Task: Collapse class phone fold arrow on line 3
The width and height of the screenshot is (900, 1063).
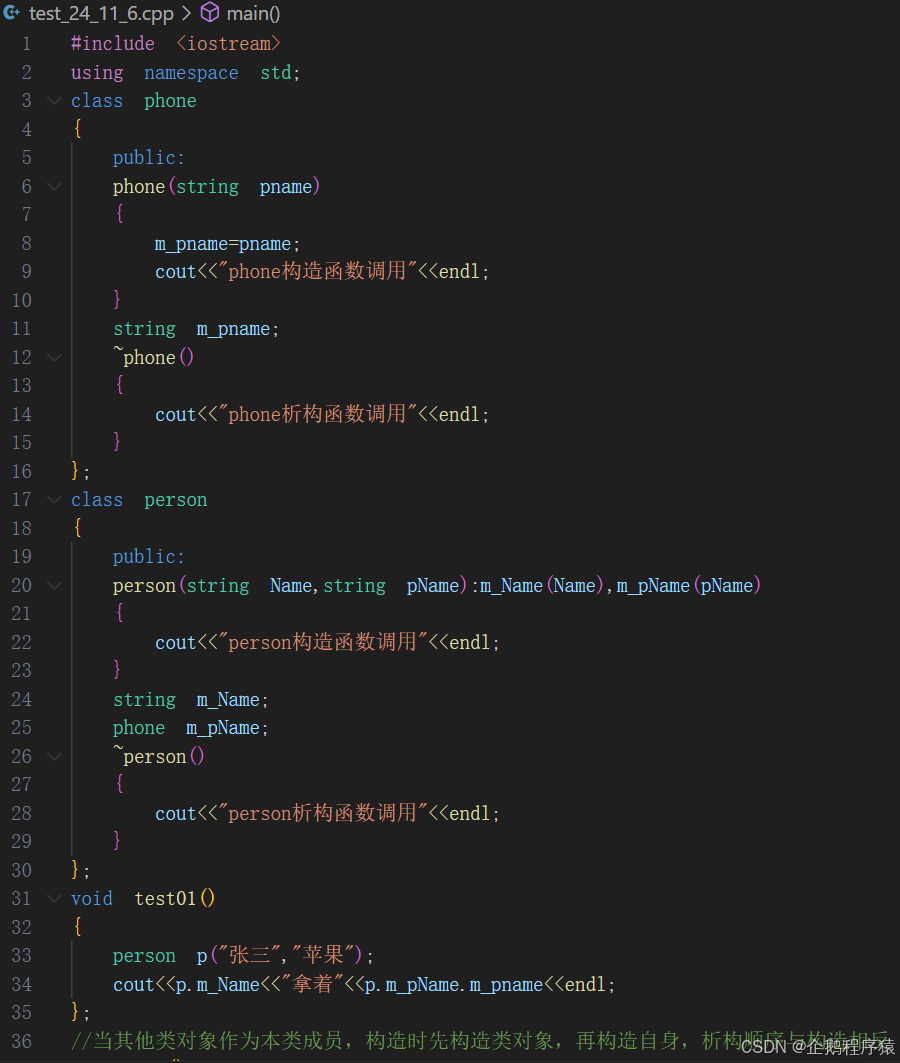Action: [54, 101]
